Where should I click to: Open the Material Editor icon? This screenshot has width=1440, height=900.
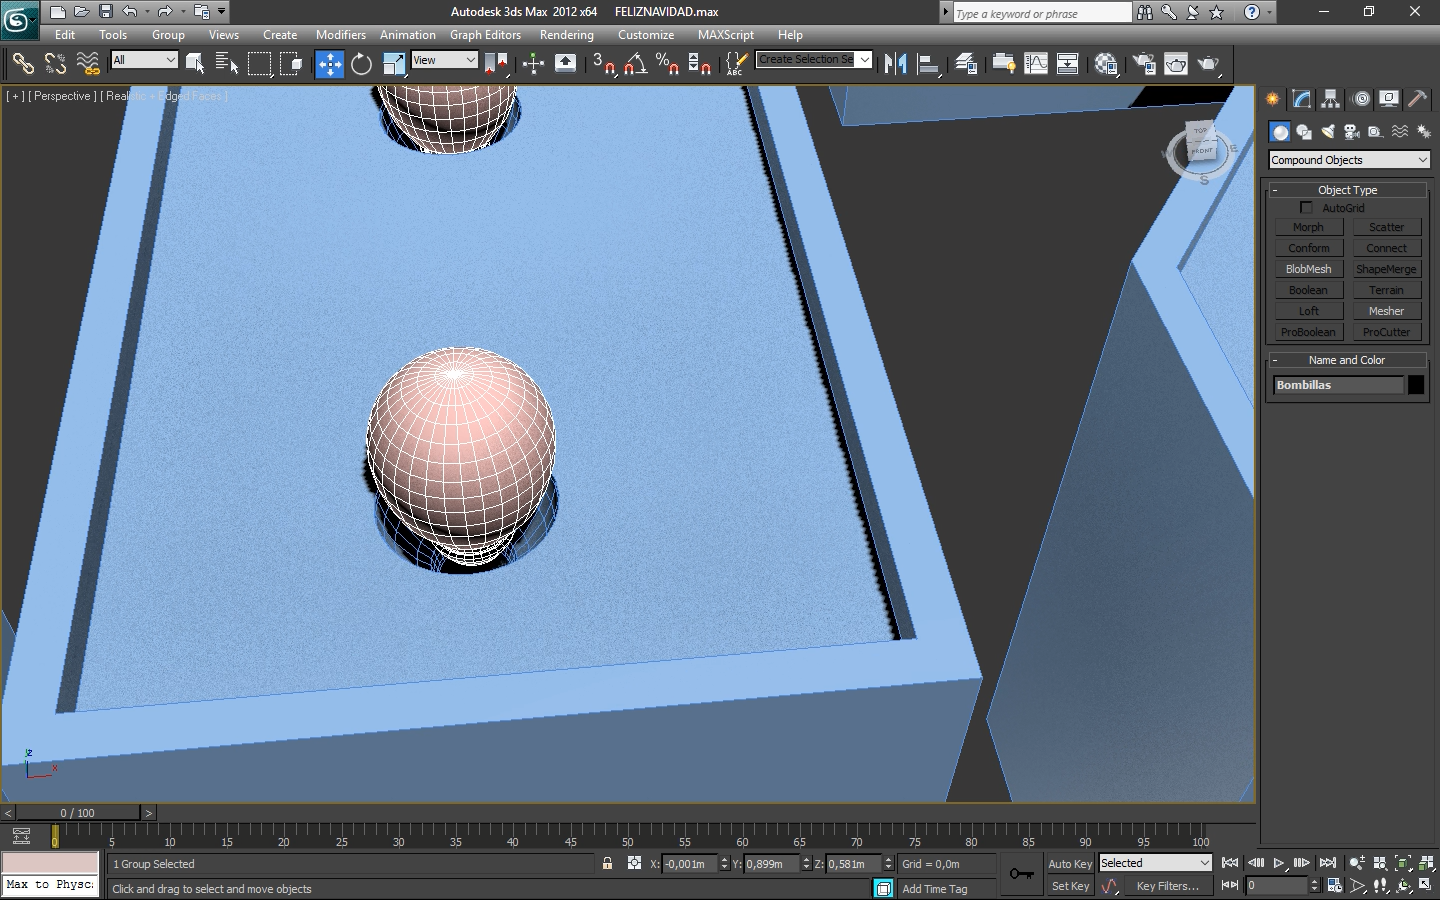pyautogui.click(x=1106, y=64)
